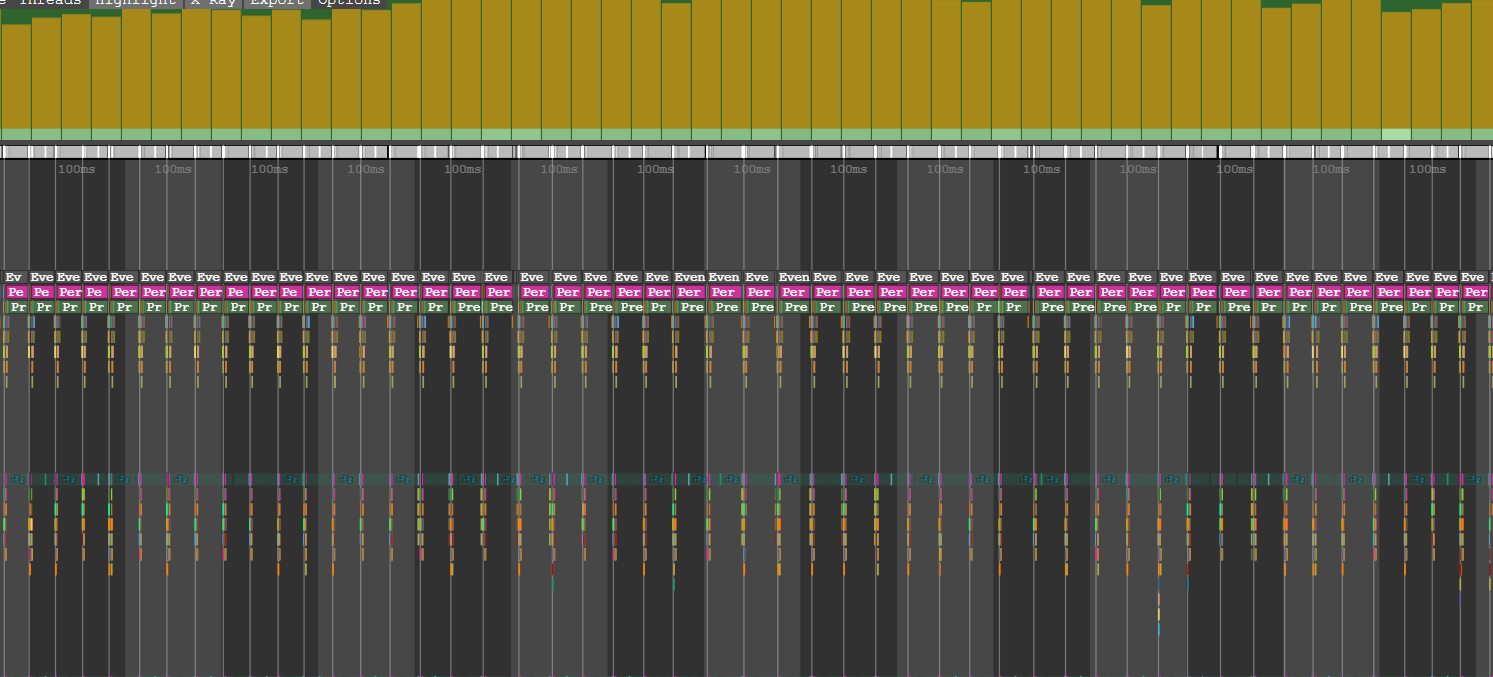Click the leftmost '100ms' time label
The image size is (1493, 677).
tap(76, 169)
